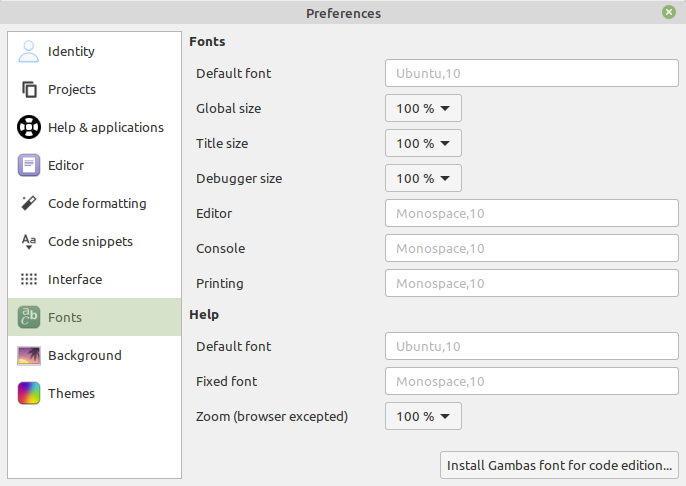This screenshot has width=686, height=486.
Task: Open the Title size dropdown
Action: point(423,143)
